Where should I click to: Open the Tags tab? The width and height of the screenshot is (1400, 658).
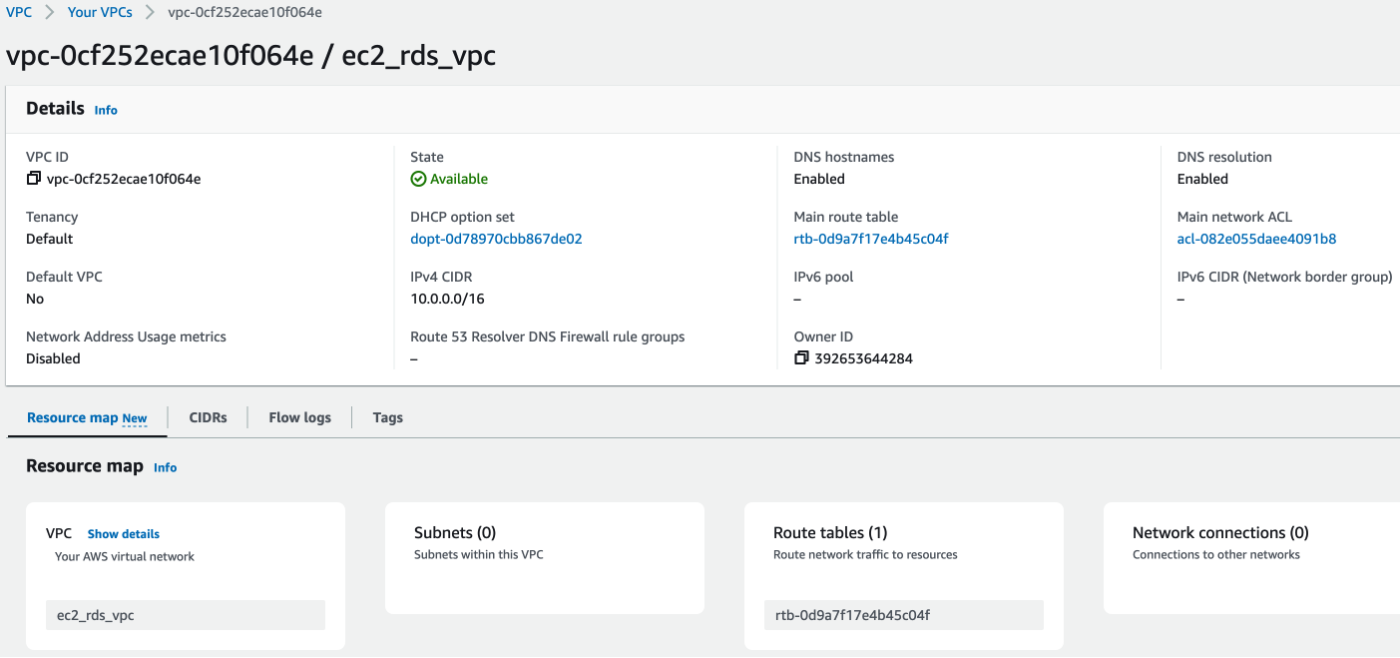pyautogui.click(x=387, y=418)
